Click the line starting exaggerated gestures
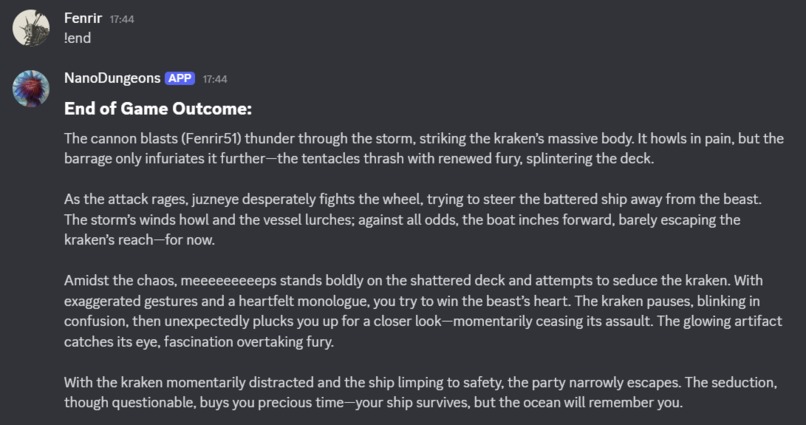Image resolution: width=806 pixels, height=425 pixels. pyautogui.click(x=412, y=301)
